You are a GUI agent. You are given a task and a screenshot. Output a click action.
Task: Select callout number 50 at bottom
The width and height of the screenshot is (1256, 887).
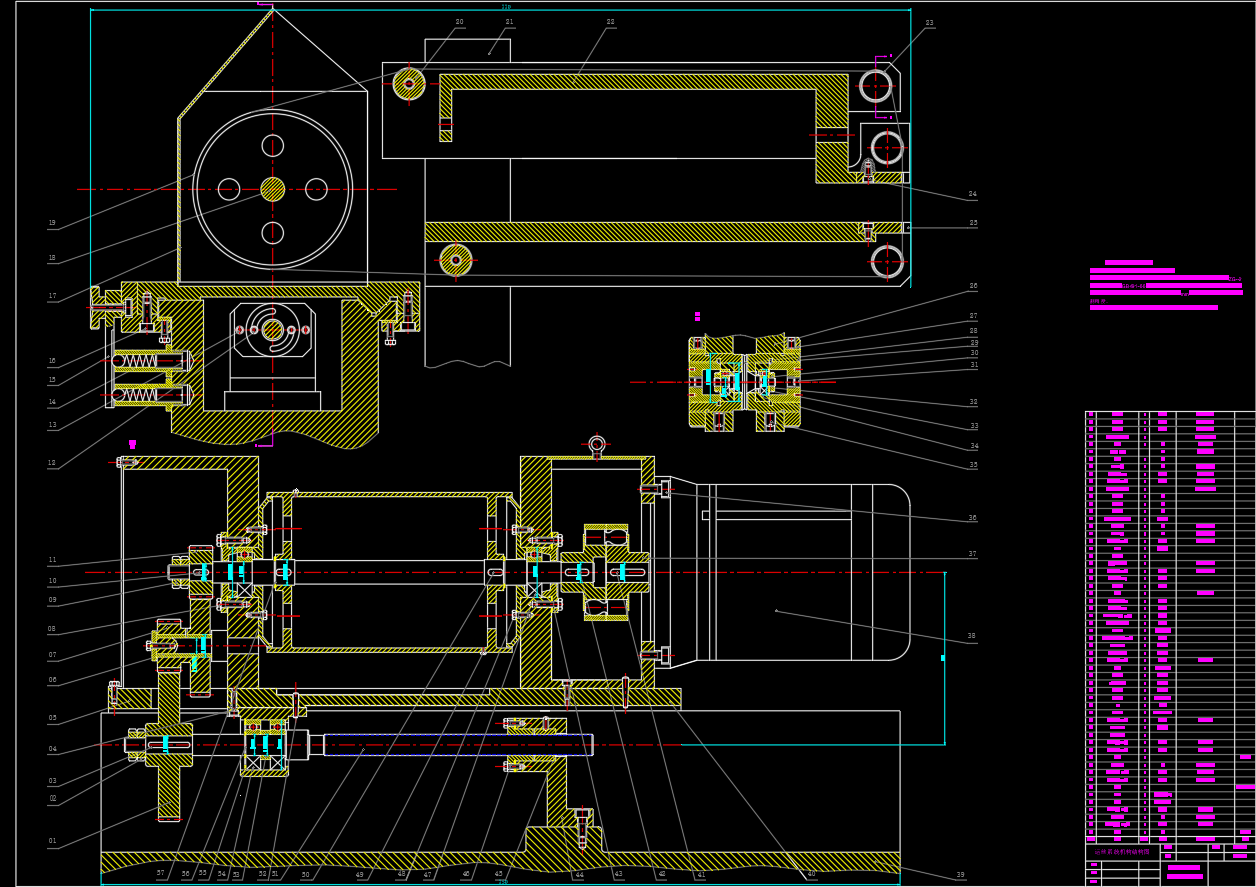tap(305, 875)
